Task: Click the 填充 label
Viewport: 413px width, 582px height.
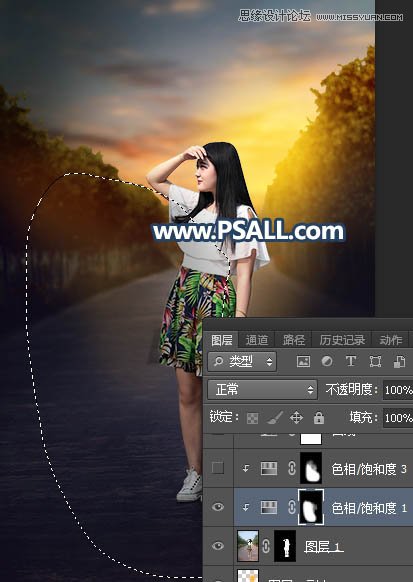Action: 363,418
